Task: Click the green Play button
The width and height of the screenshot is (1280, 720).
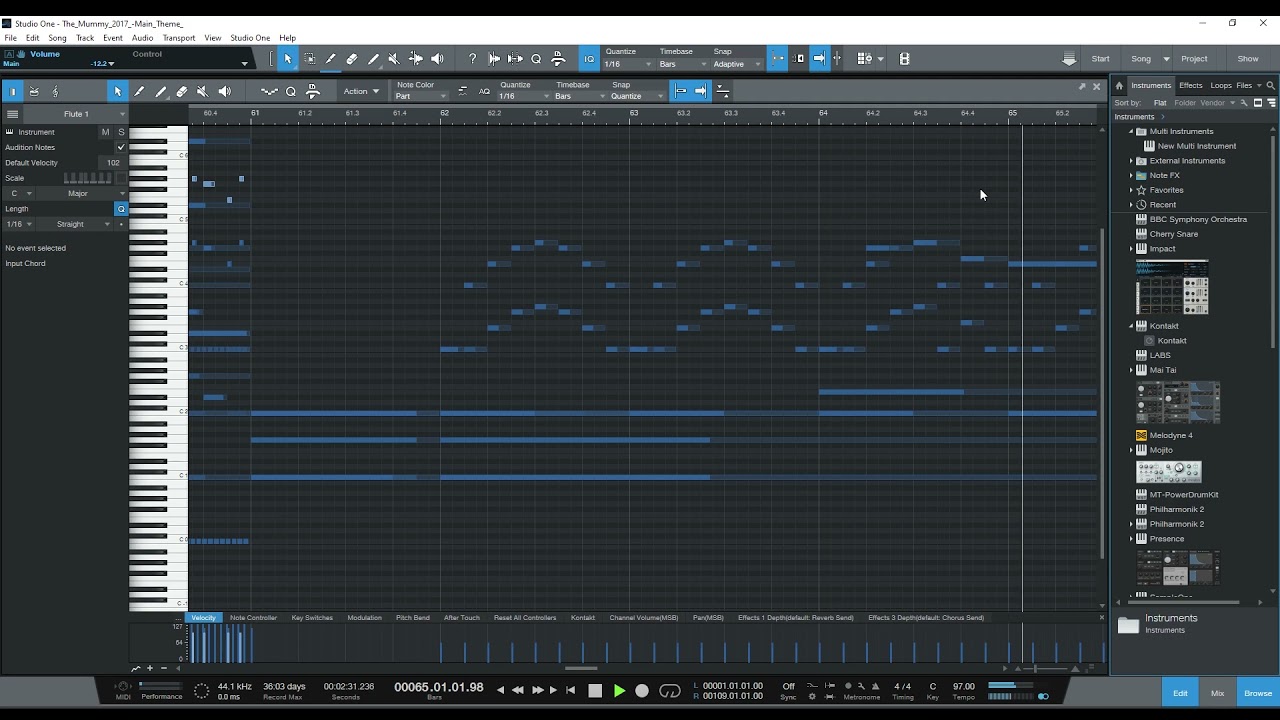Action: (x=619, y=690)
